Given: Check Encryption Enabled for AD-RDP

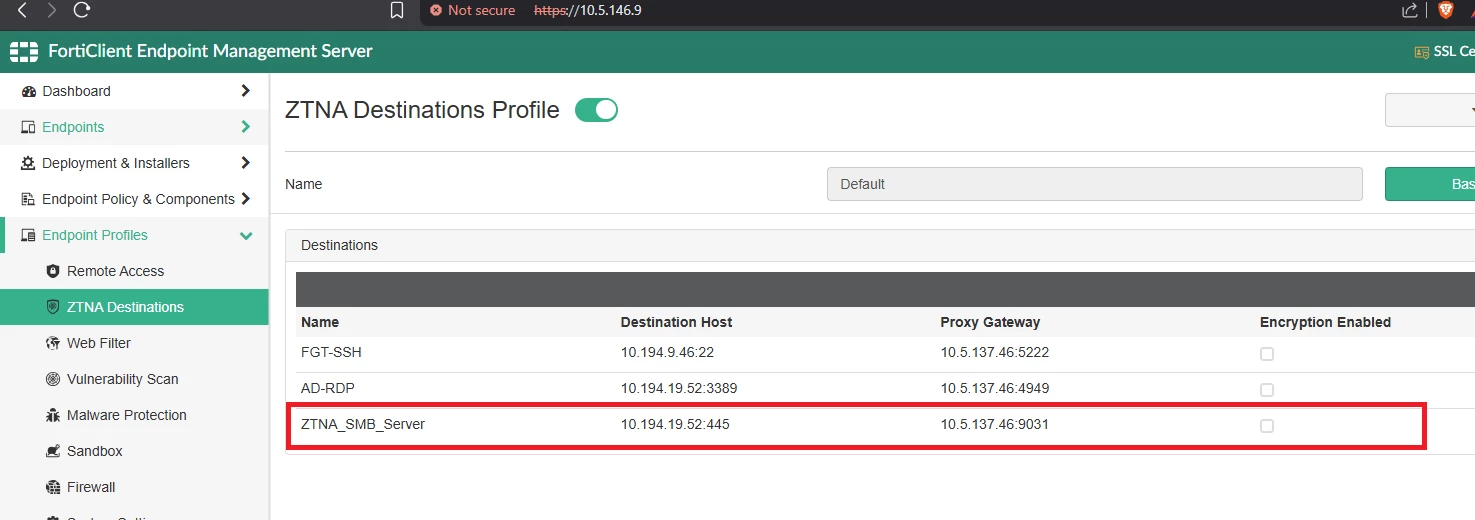Looking at the screenshot, I should (1267, 389).
